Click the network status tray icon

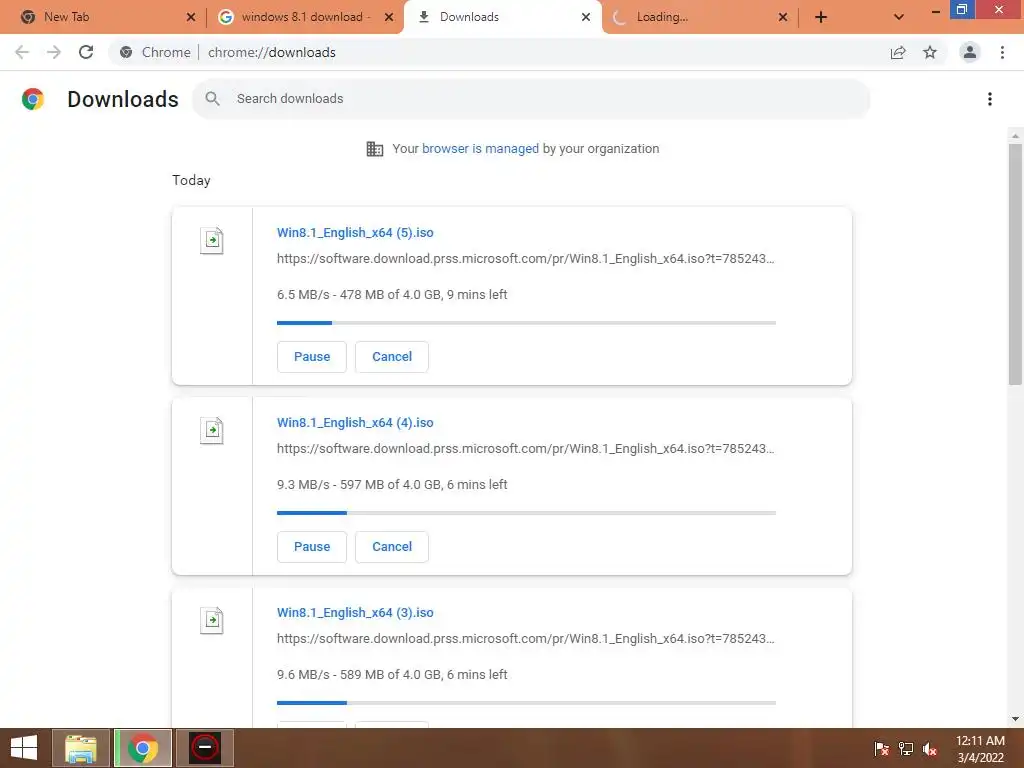point(906,749)
